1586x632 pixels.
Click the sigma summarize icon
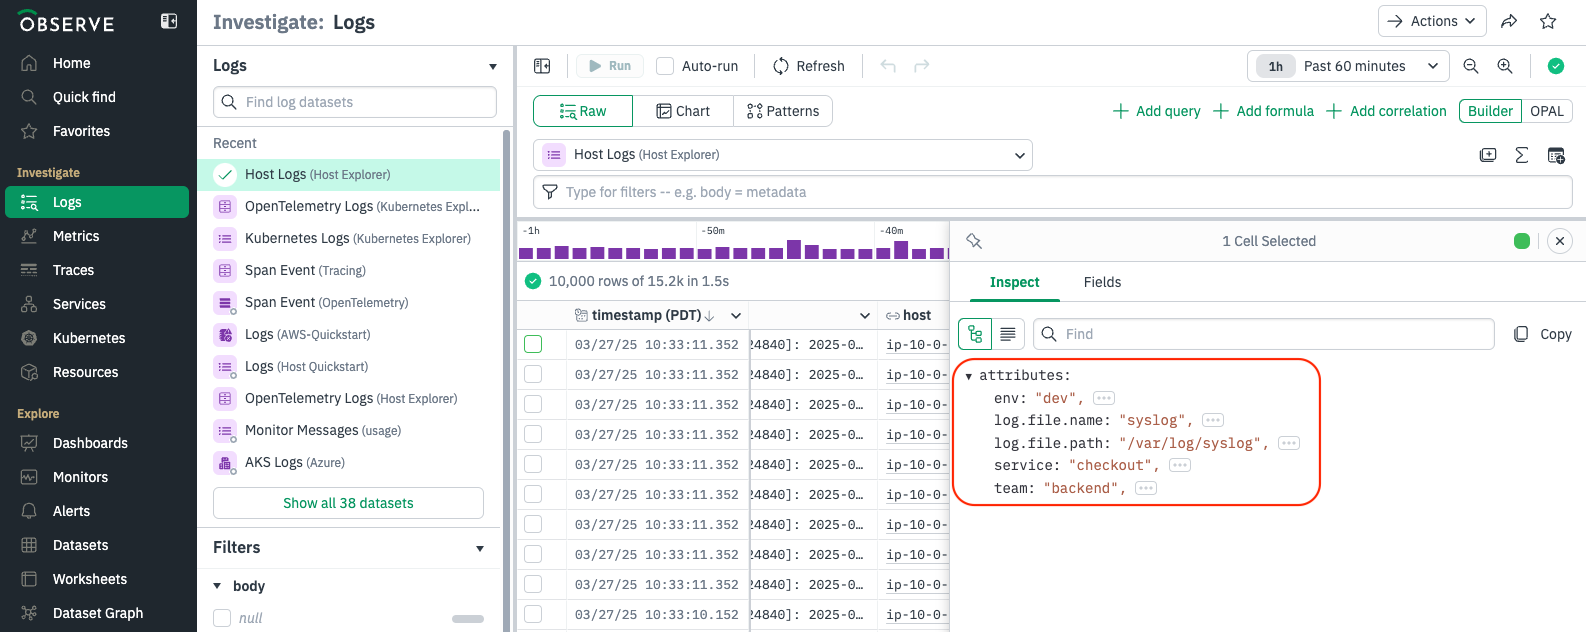tap(1522, 155)
